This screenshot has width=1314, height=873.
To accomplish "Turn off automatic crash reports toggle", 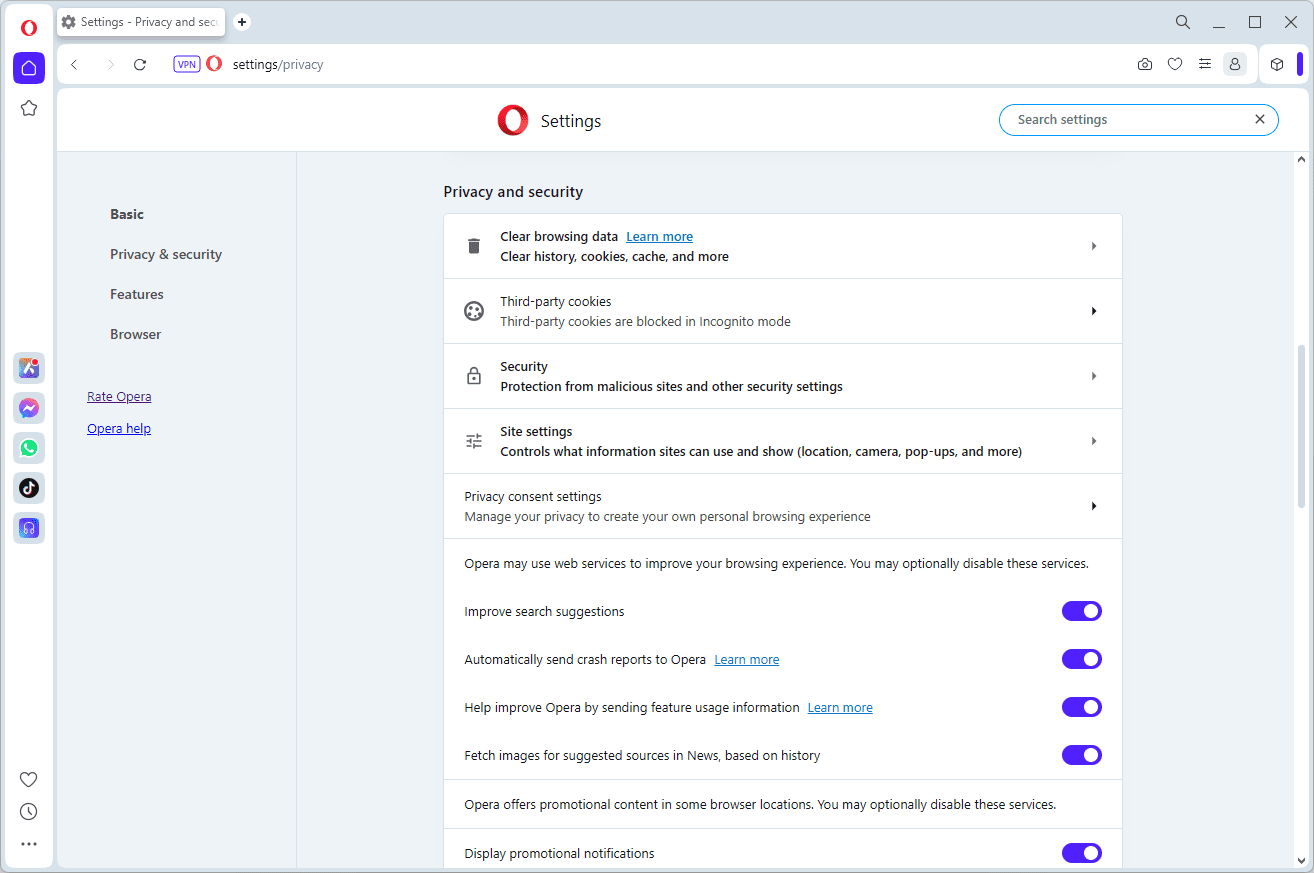I will [x=1081, y=659].
